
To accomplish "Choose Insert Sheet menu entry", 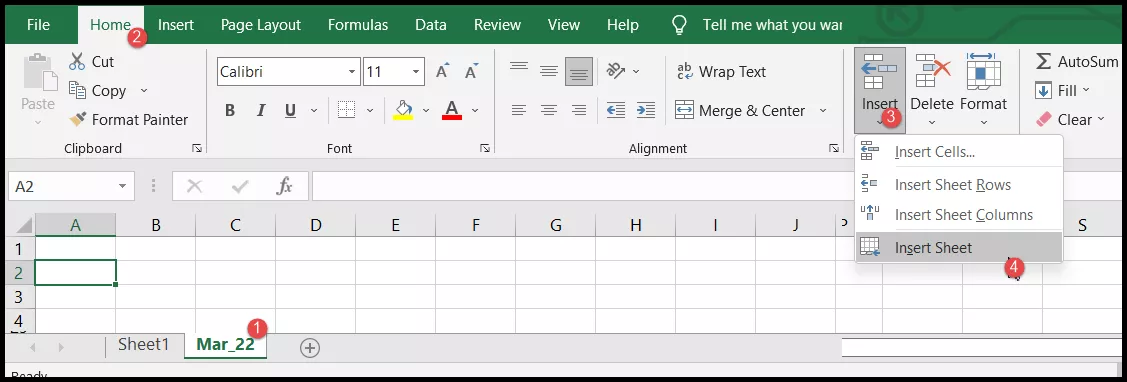I will coord(959,247).
